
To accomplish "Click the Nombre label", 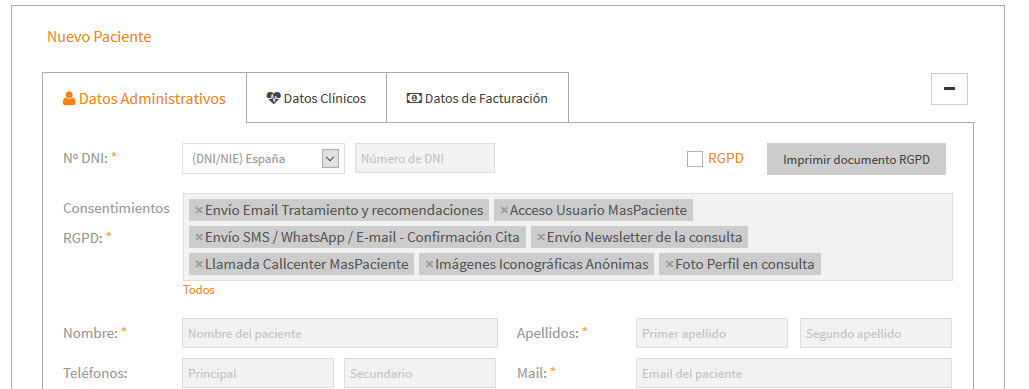I will pyautogui.click(x=94, y=333).
